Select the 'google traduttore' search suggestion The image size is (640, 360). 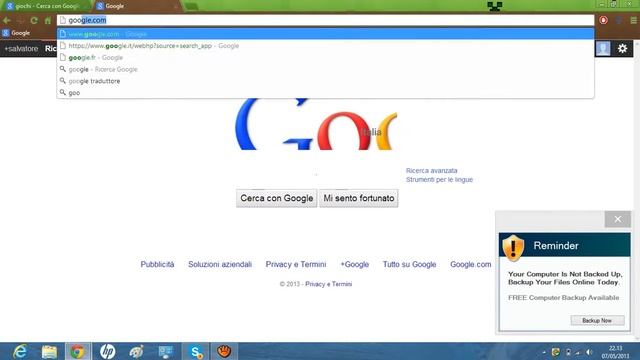coord(325,81)
